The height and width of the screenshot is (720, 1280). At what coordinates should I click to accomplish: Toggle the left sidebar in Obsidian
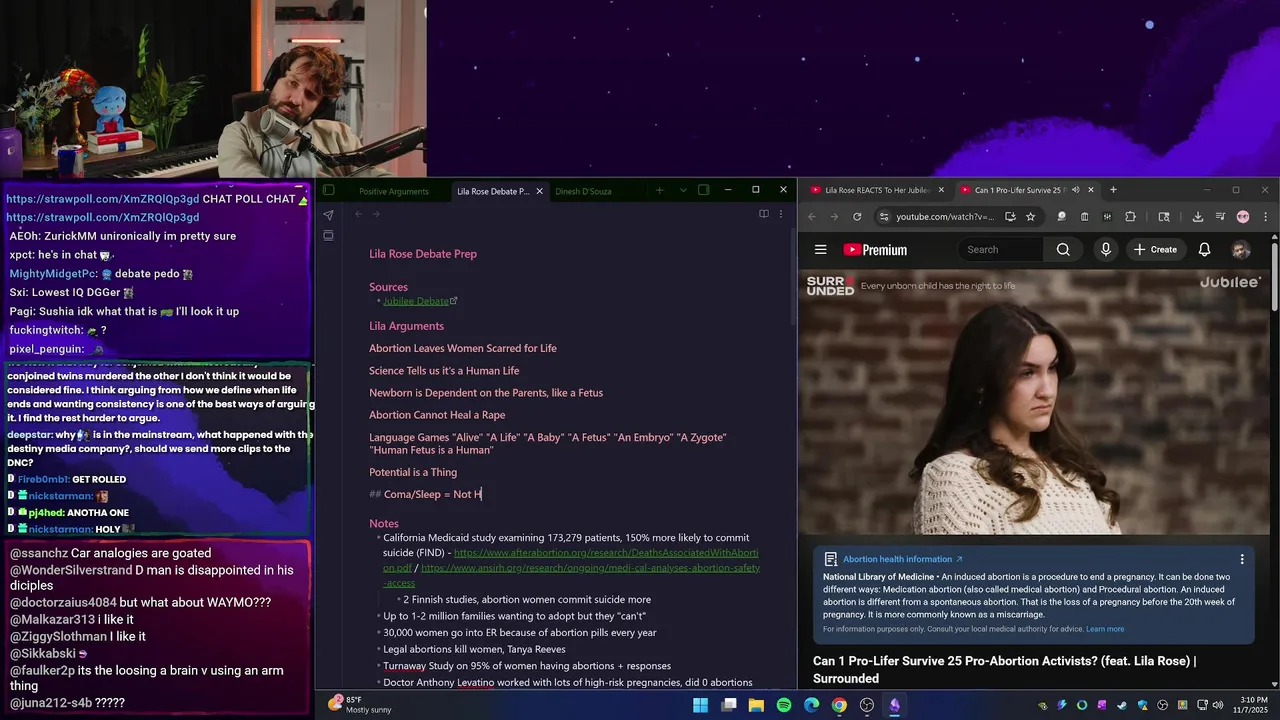coord(329,190)
